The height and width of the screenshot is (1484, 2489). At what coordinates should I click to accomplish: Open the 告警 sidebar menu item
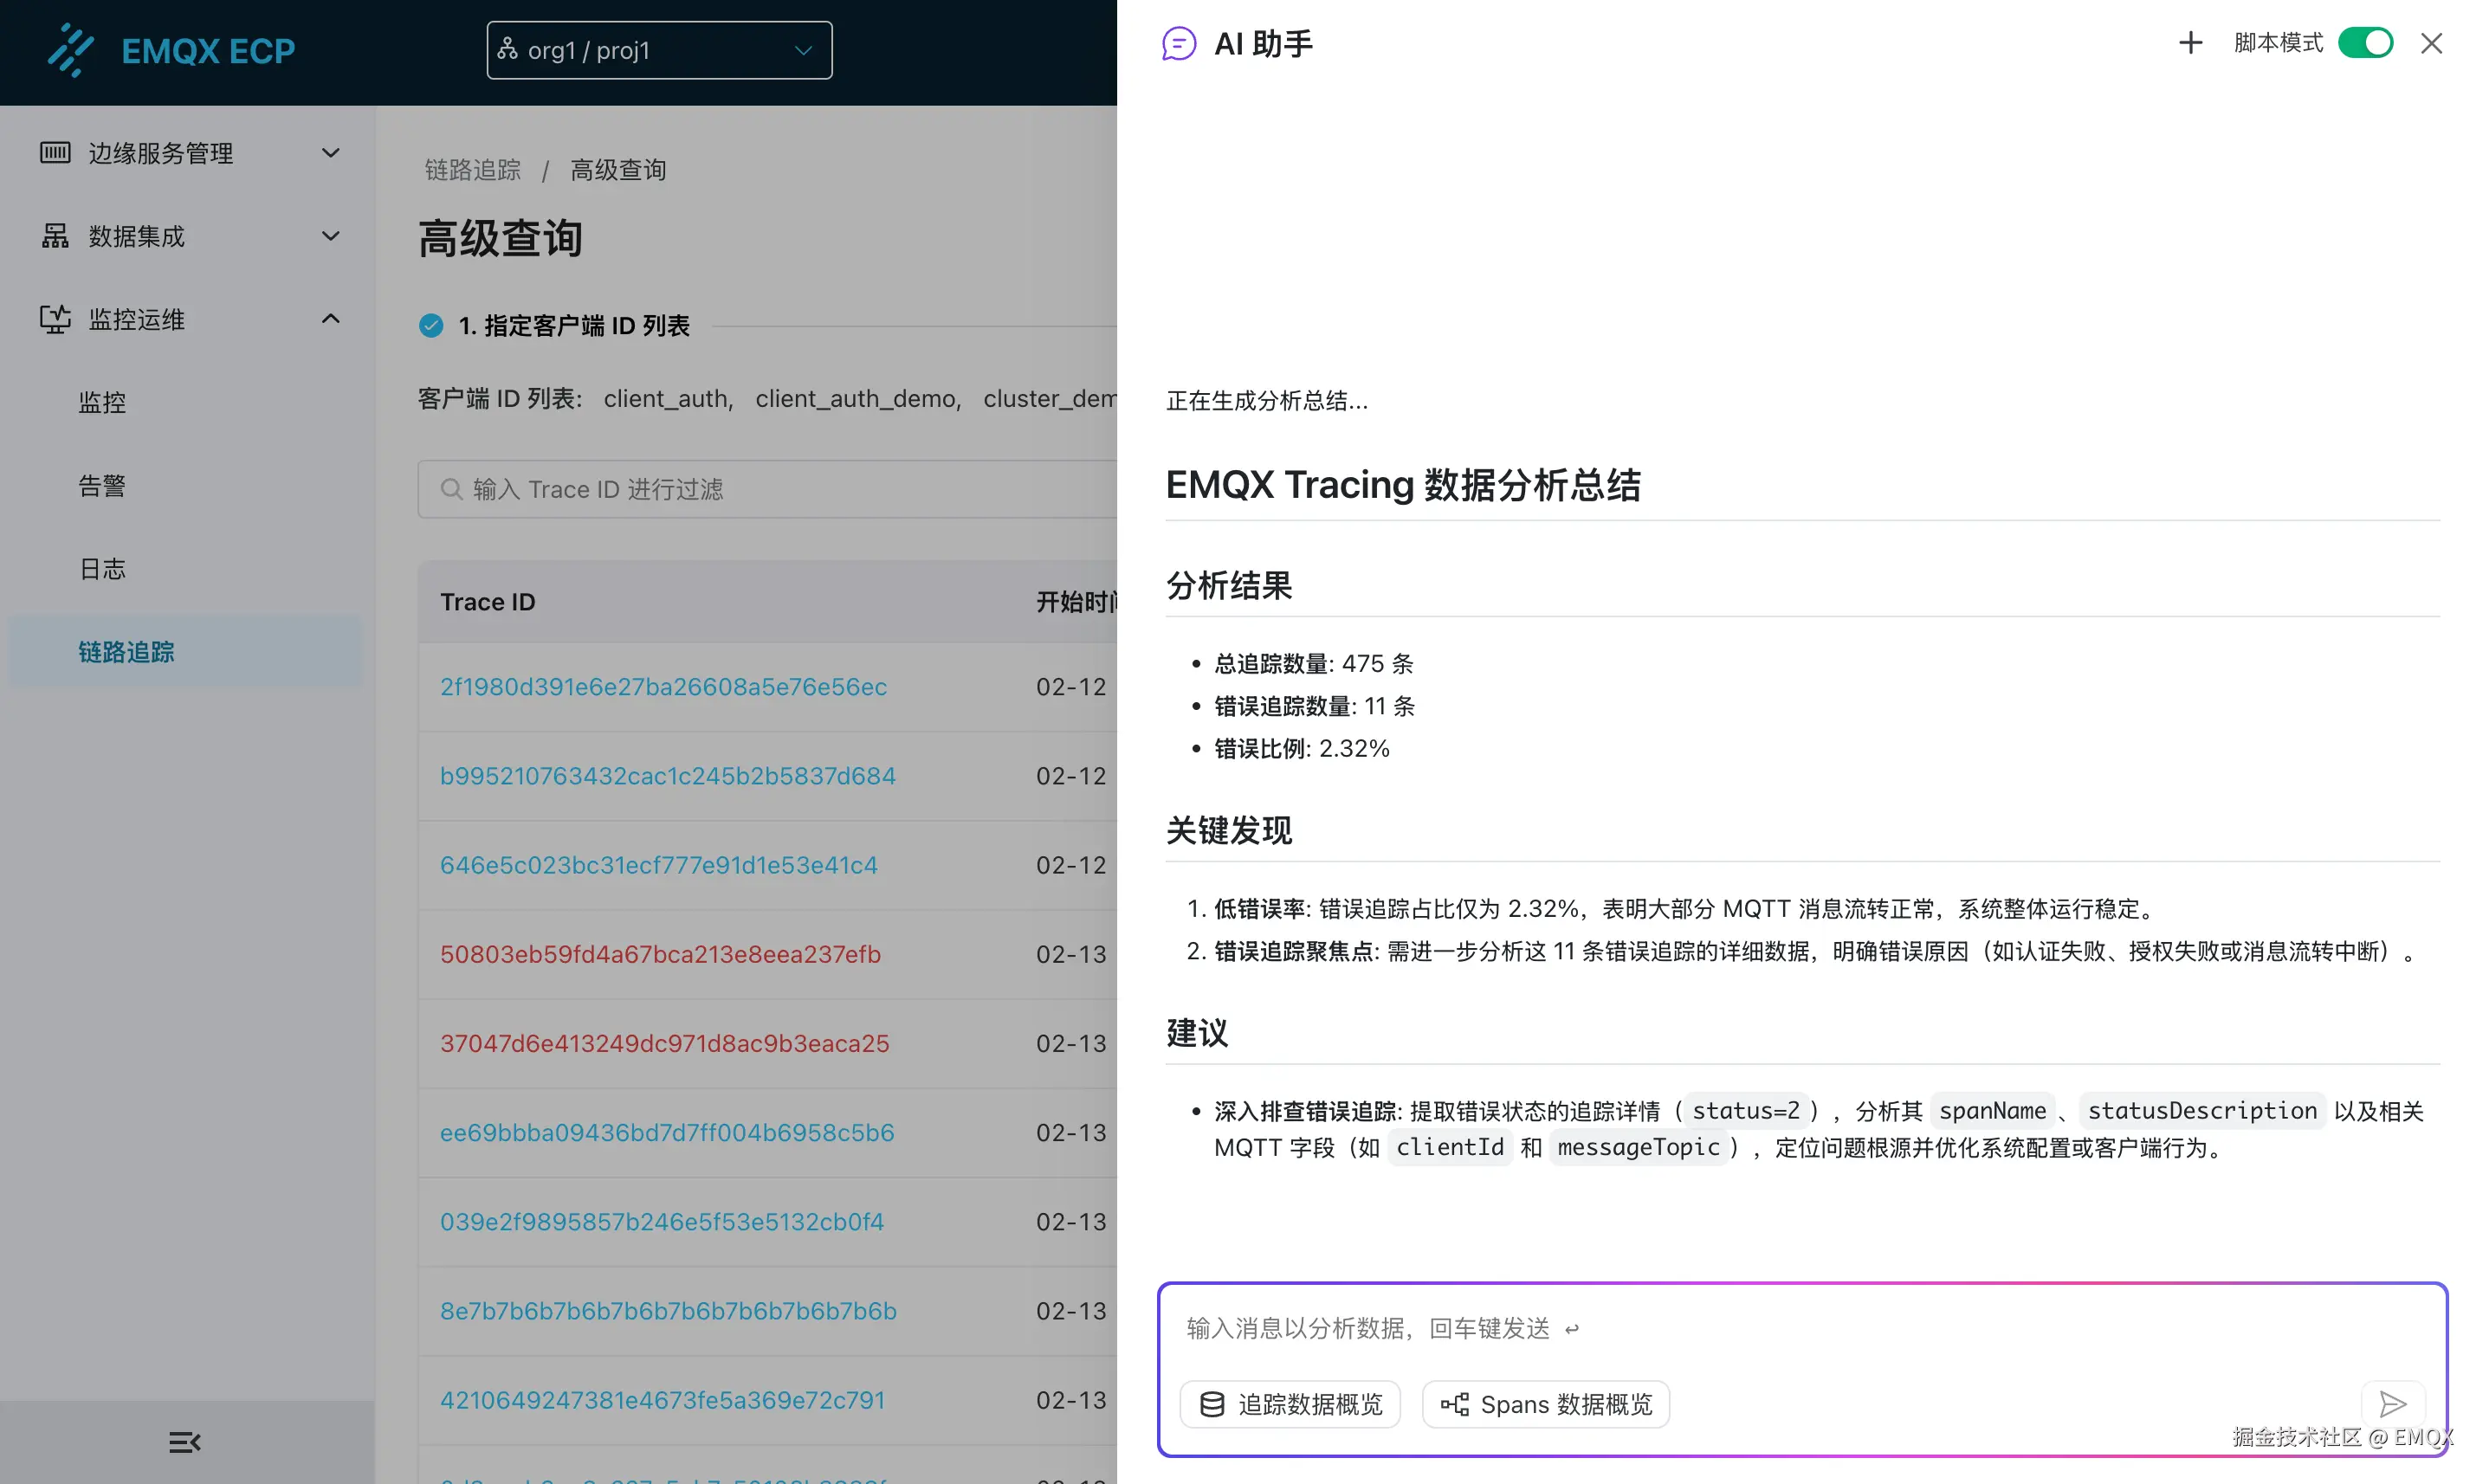[x=102, y=486]
